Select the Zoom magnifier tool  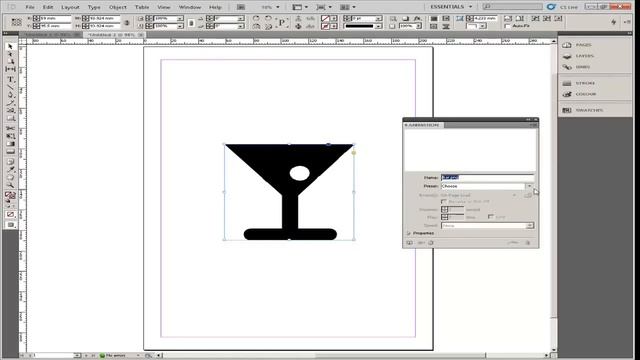[x=10, y=186]
